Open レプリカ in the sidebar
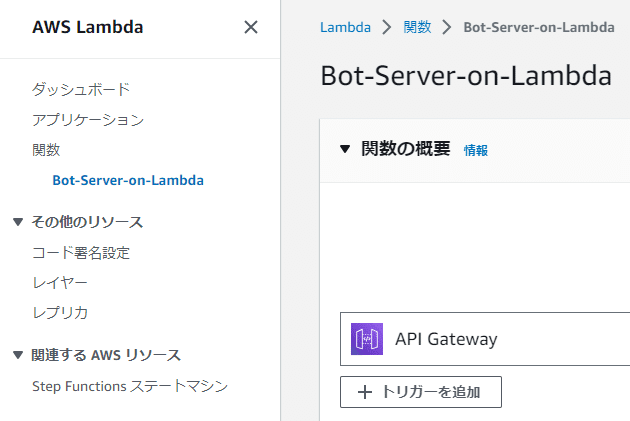 click(x=60, y=313)
